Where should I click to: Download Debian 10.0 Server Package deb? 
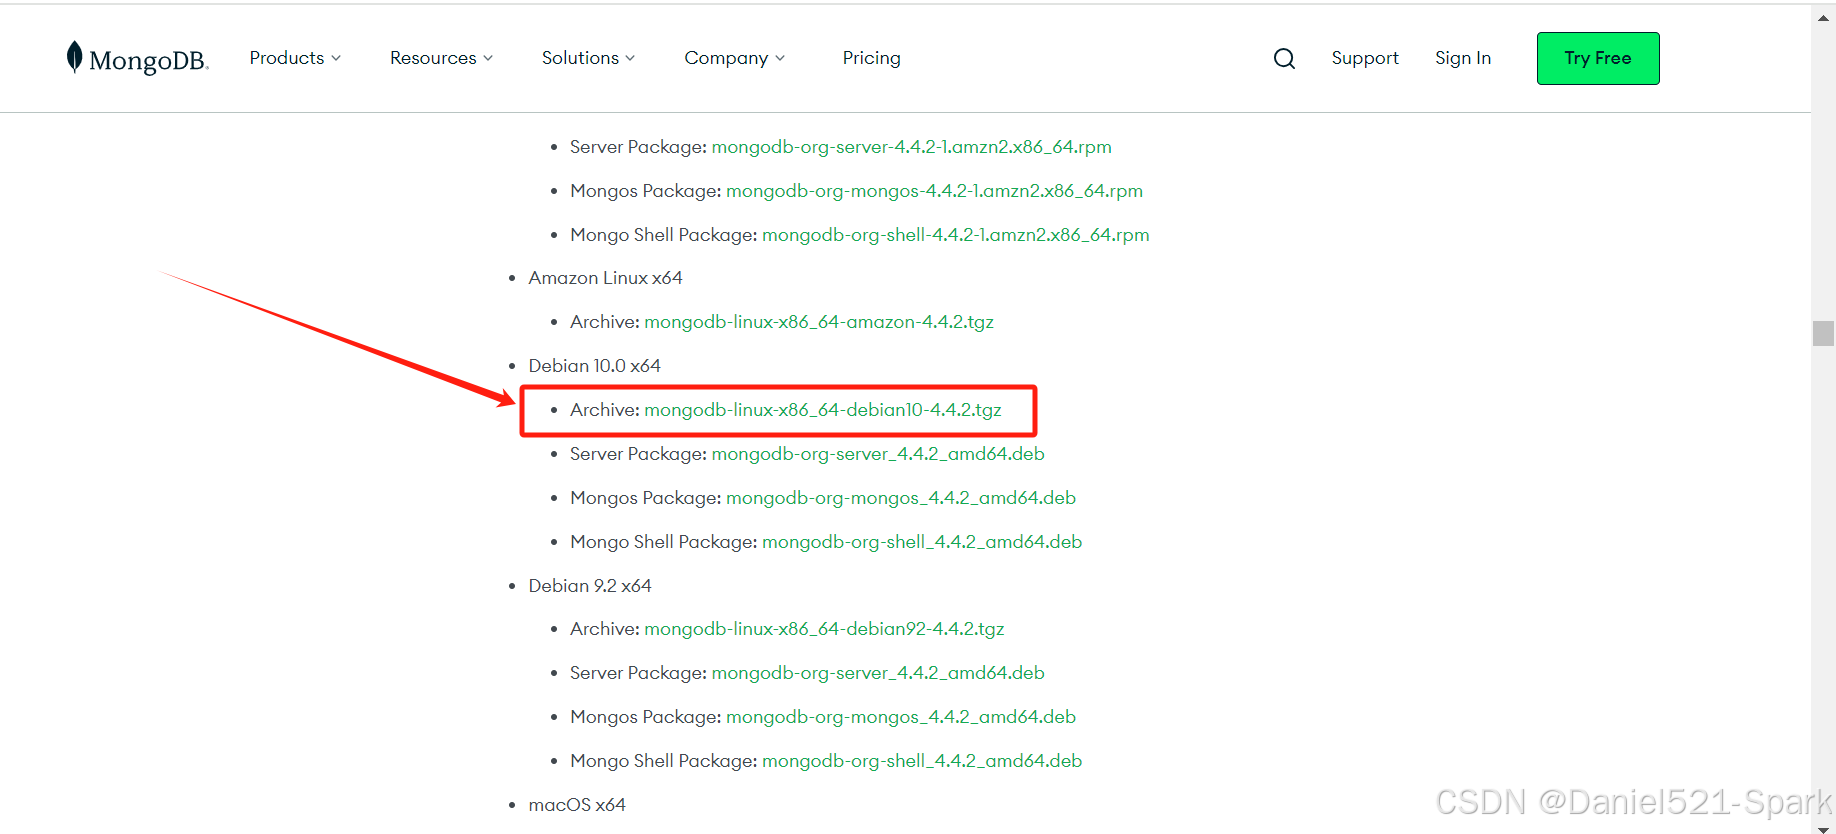pyautogui.click(x=878, y=454)
